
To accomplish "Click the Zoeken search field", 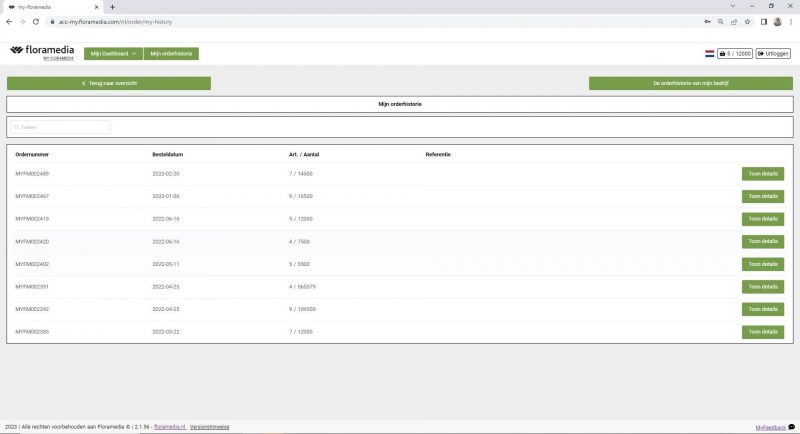I will 60,127.
